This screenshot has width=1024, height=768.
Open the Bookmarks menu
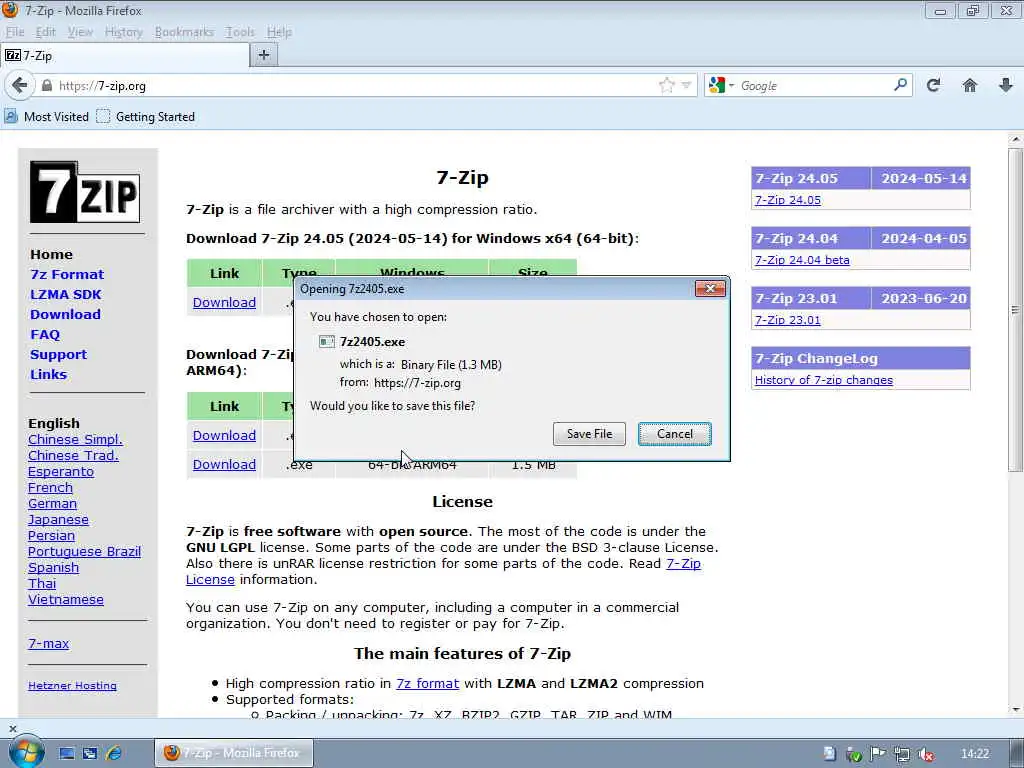(184, 32)
